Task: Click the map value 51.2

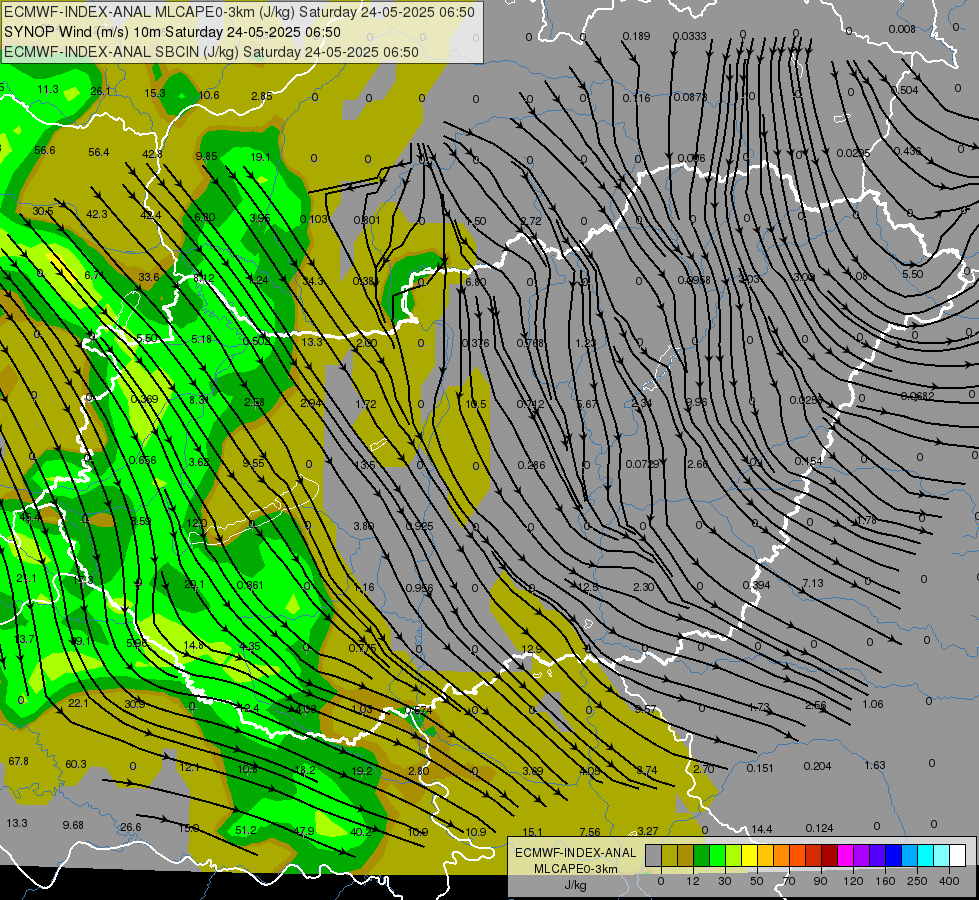Action: coord(246,830)
